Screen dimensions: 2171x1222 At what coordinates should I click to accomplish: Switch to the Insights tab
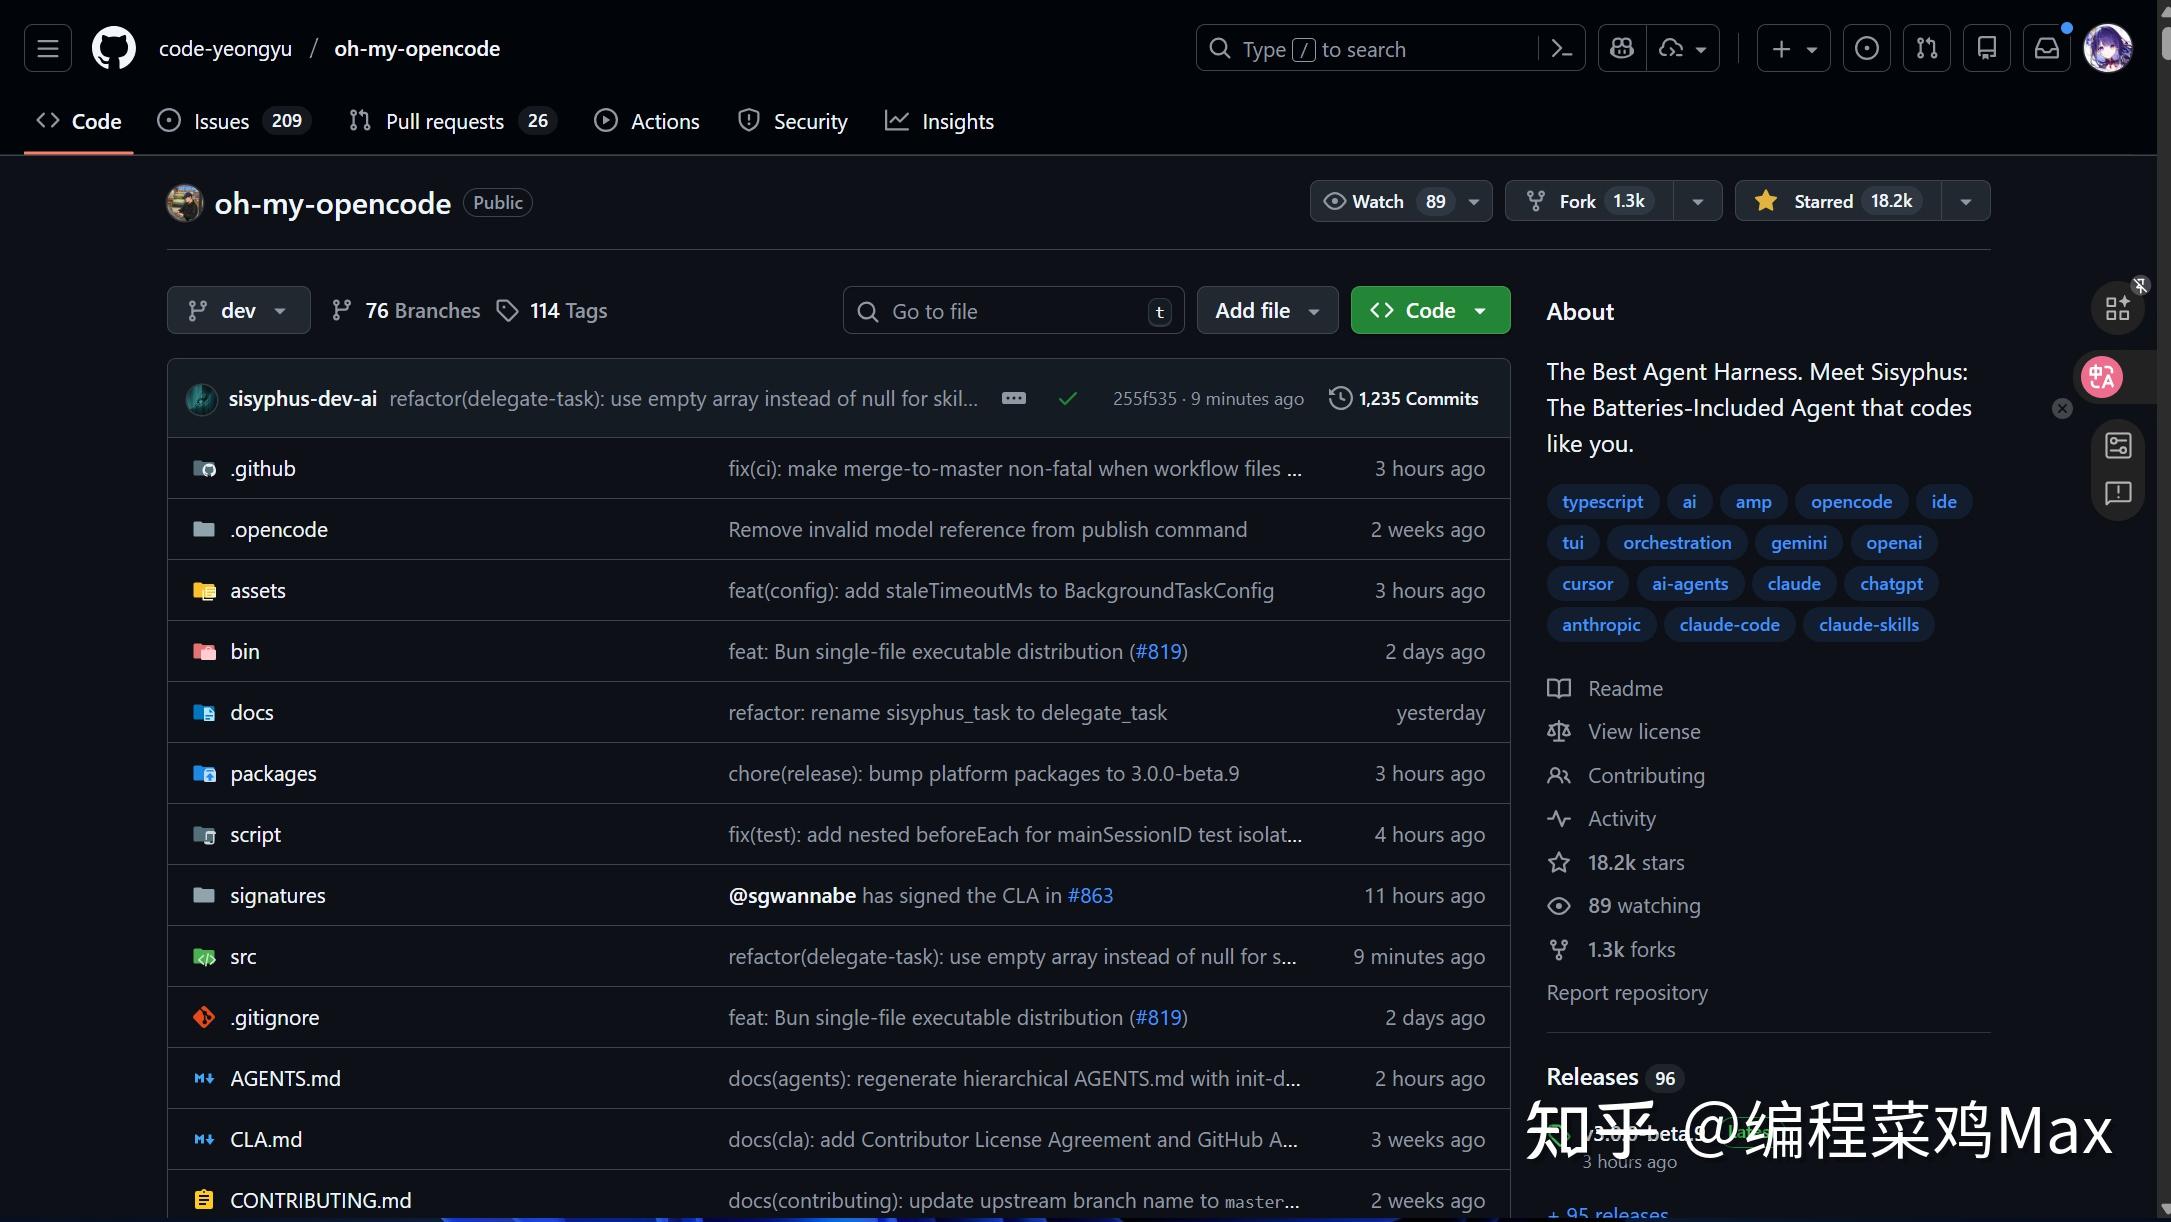pos(939,121)
